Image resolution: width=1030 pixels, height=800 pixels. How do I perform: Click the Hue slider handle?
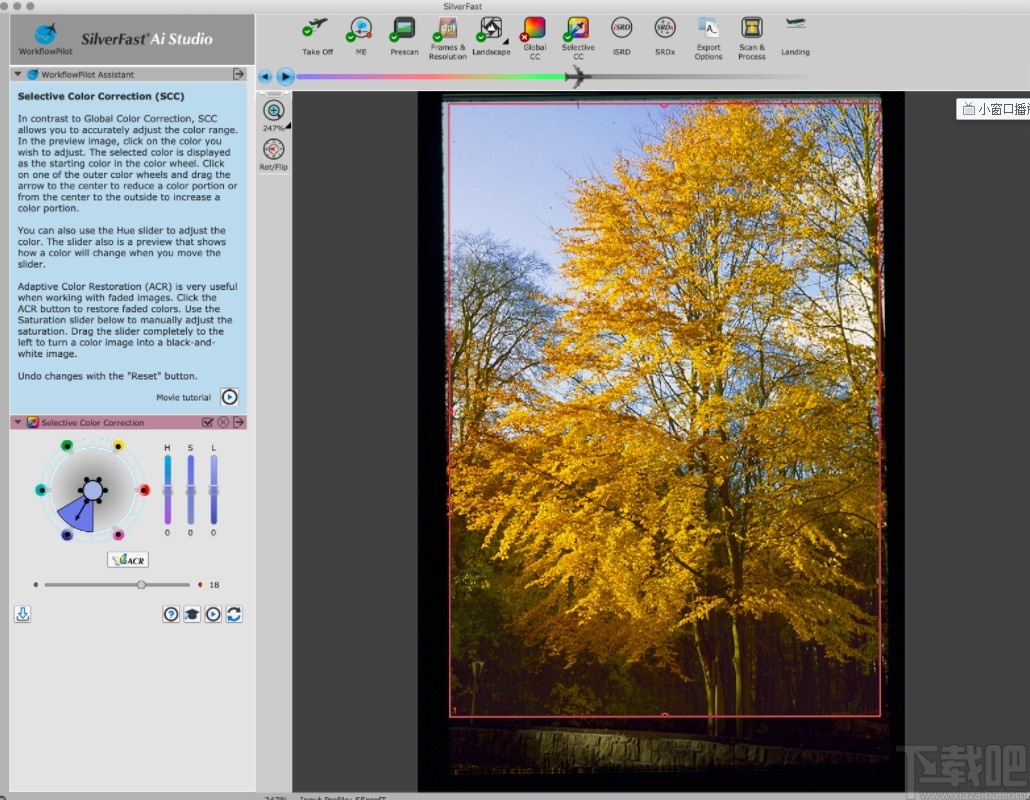point(168,490)
